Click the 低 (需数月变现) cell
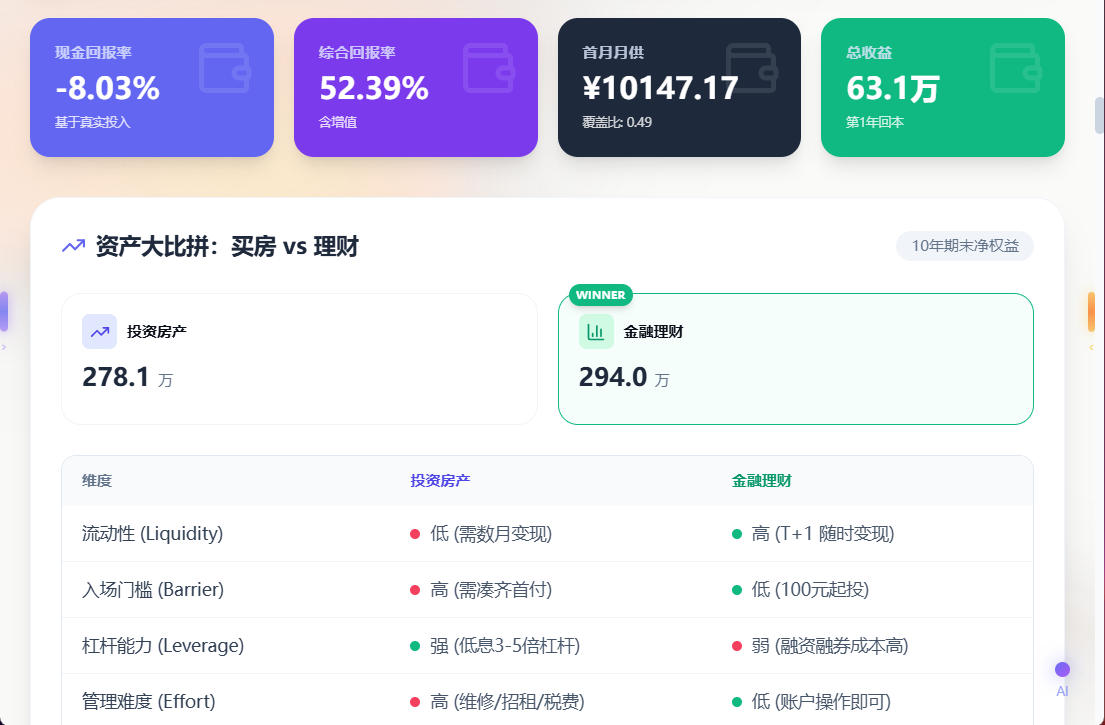The height and width of the screenshot is (725, 1105). coord(491,534)
